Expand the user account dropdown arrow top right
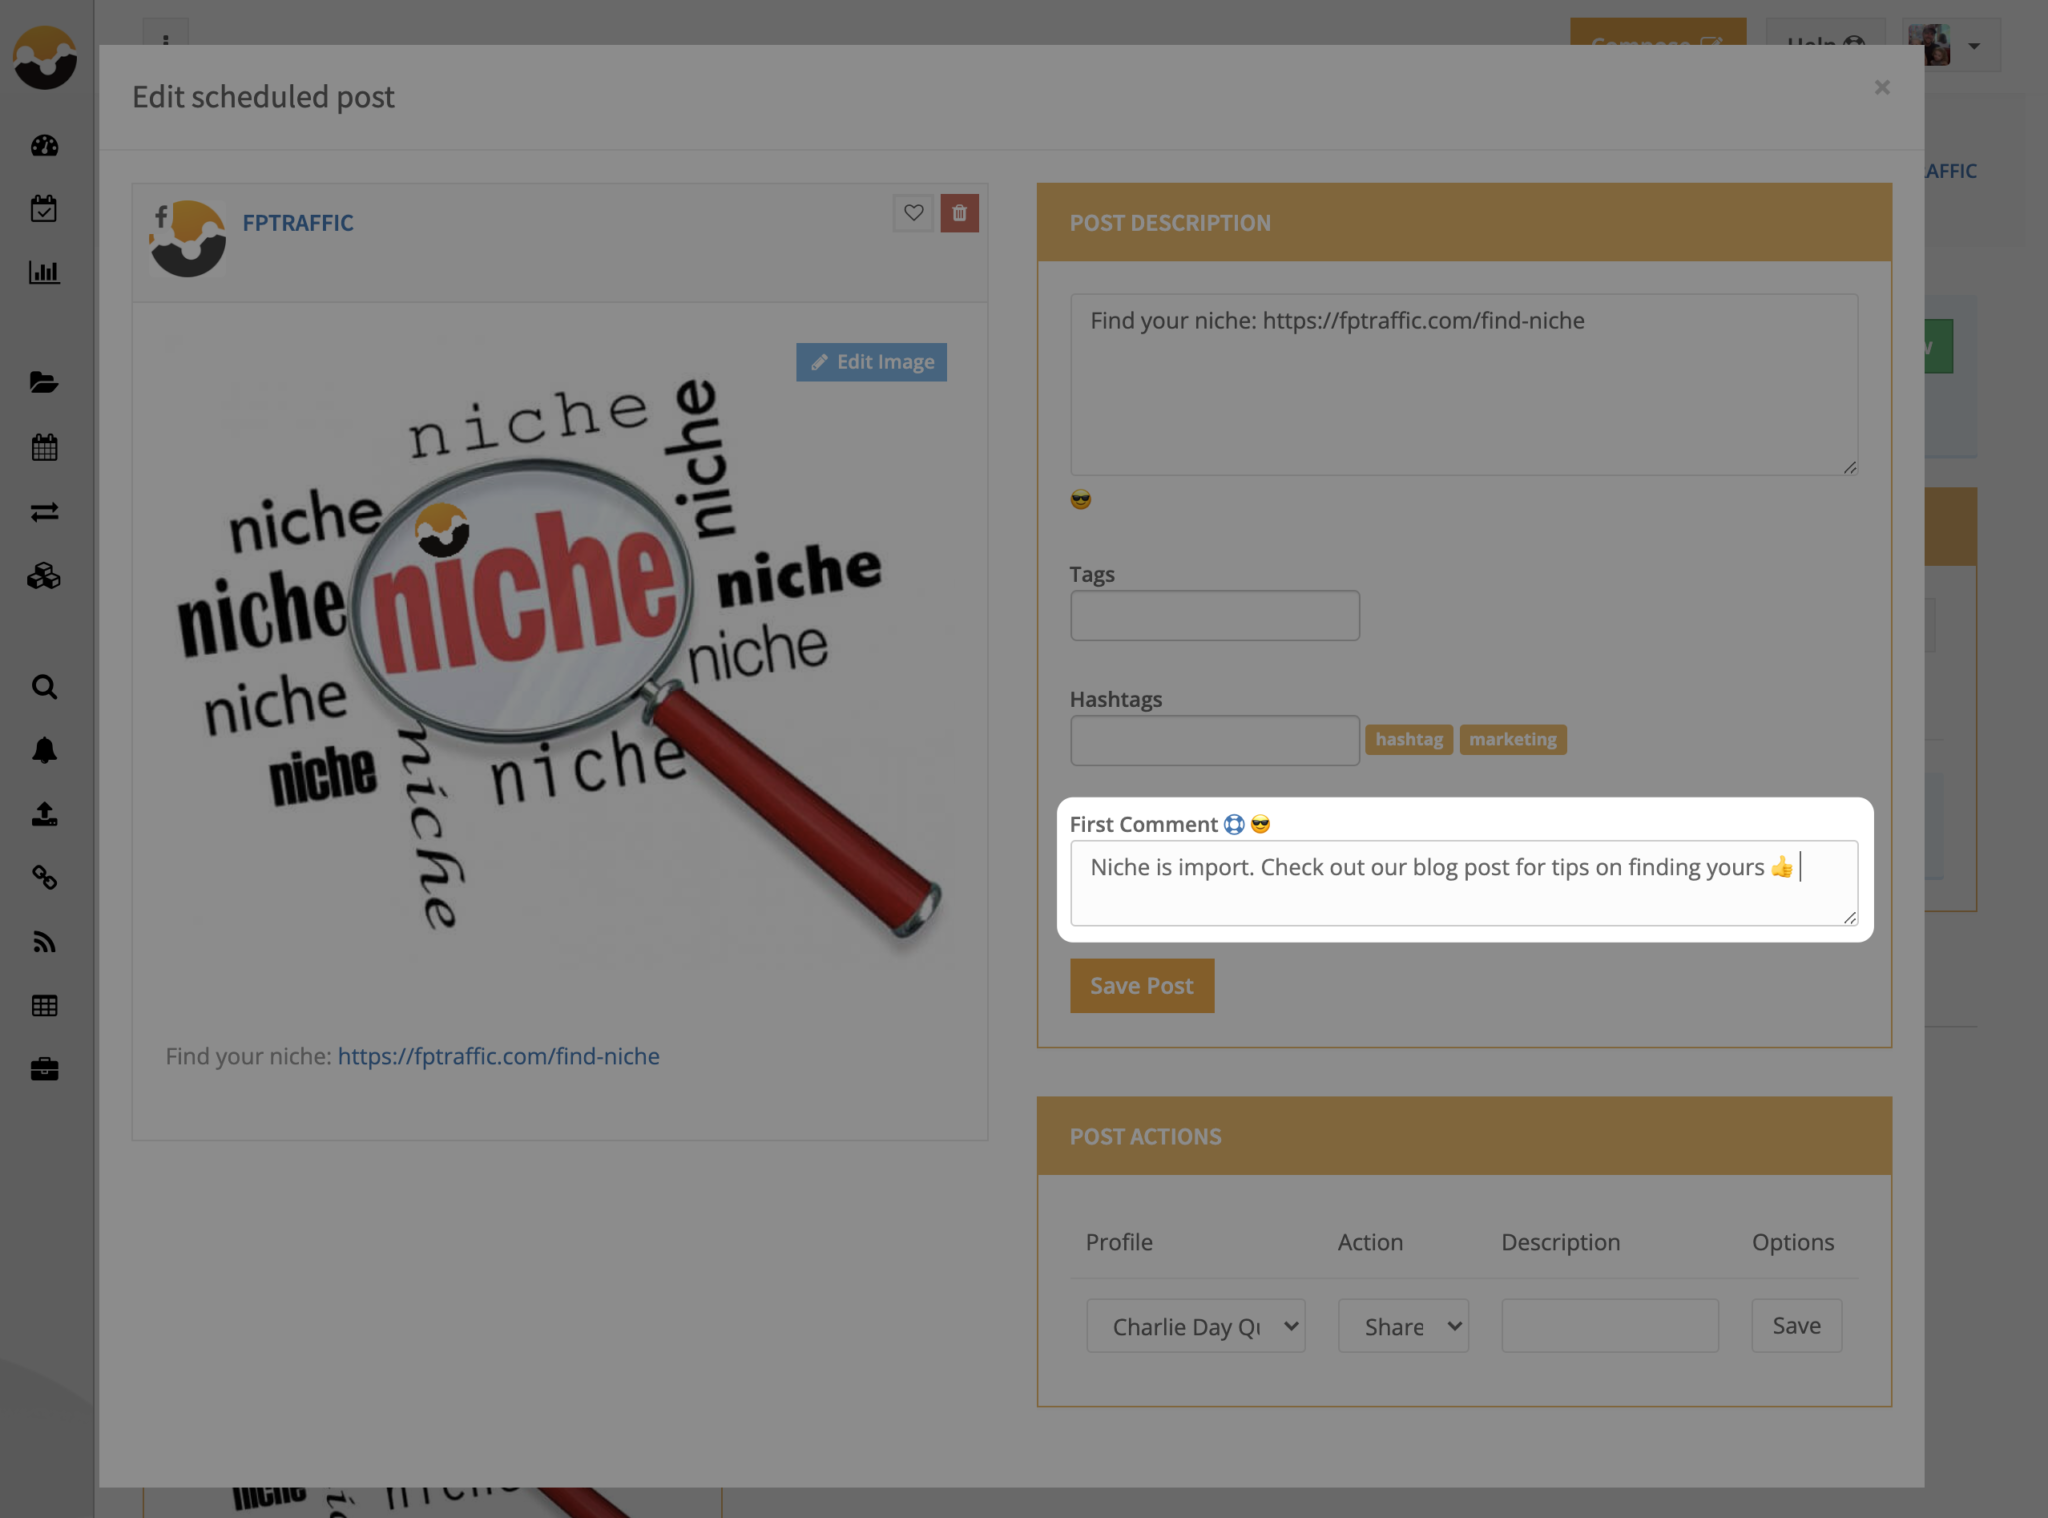Screen dimensions: 2048x1518 (x=1972, y=45)
